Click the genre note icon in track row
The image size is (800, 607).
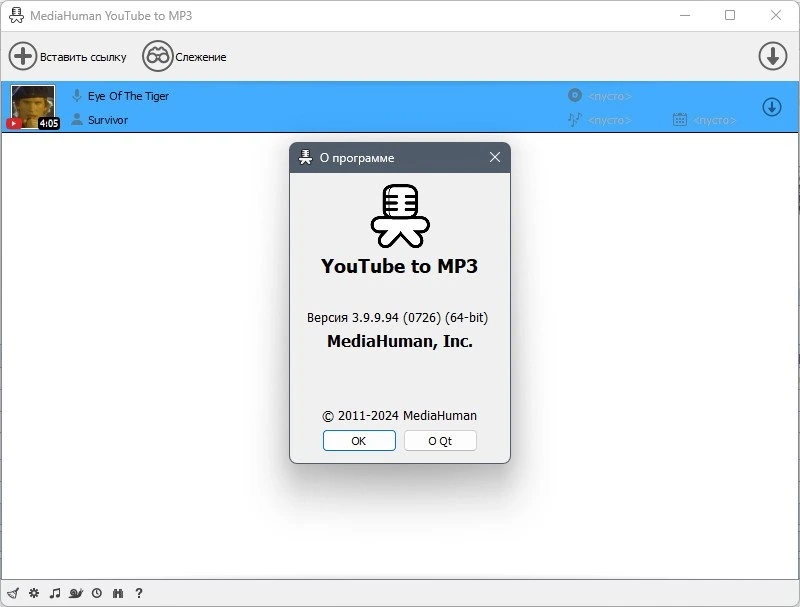[574, 119]
